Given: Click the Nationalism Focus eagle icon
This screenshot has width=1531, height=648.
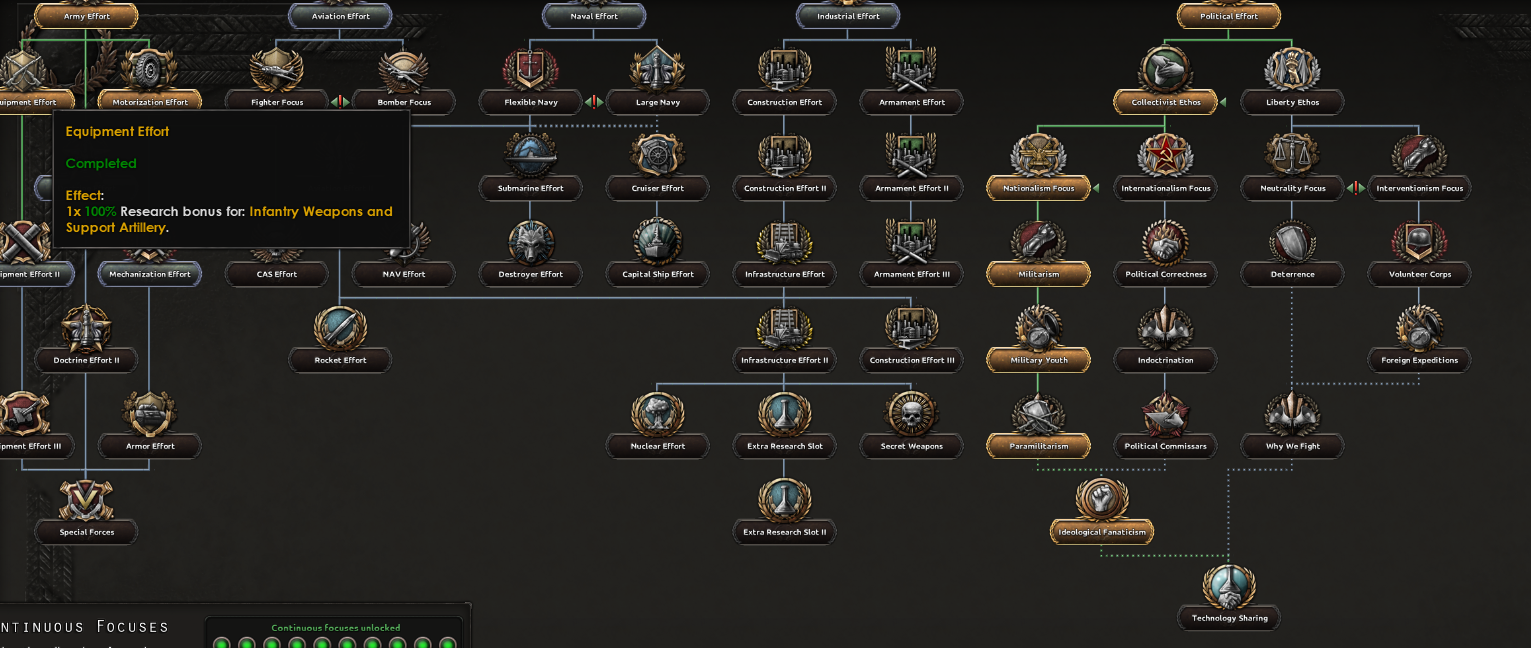Looking at the screenshot, I should (x=1038, y=157).
